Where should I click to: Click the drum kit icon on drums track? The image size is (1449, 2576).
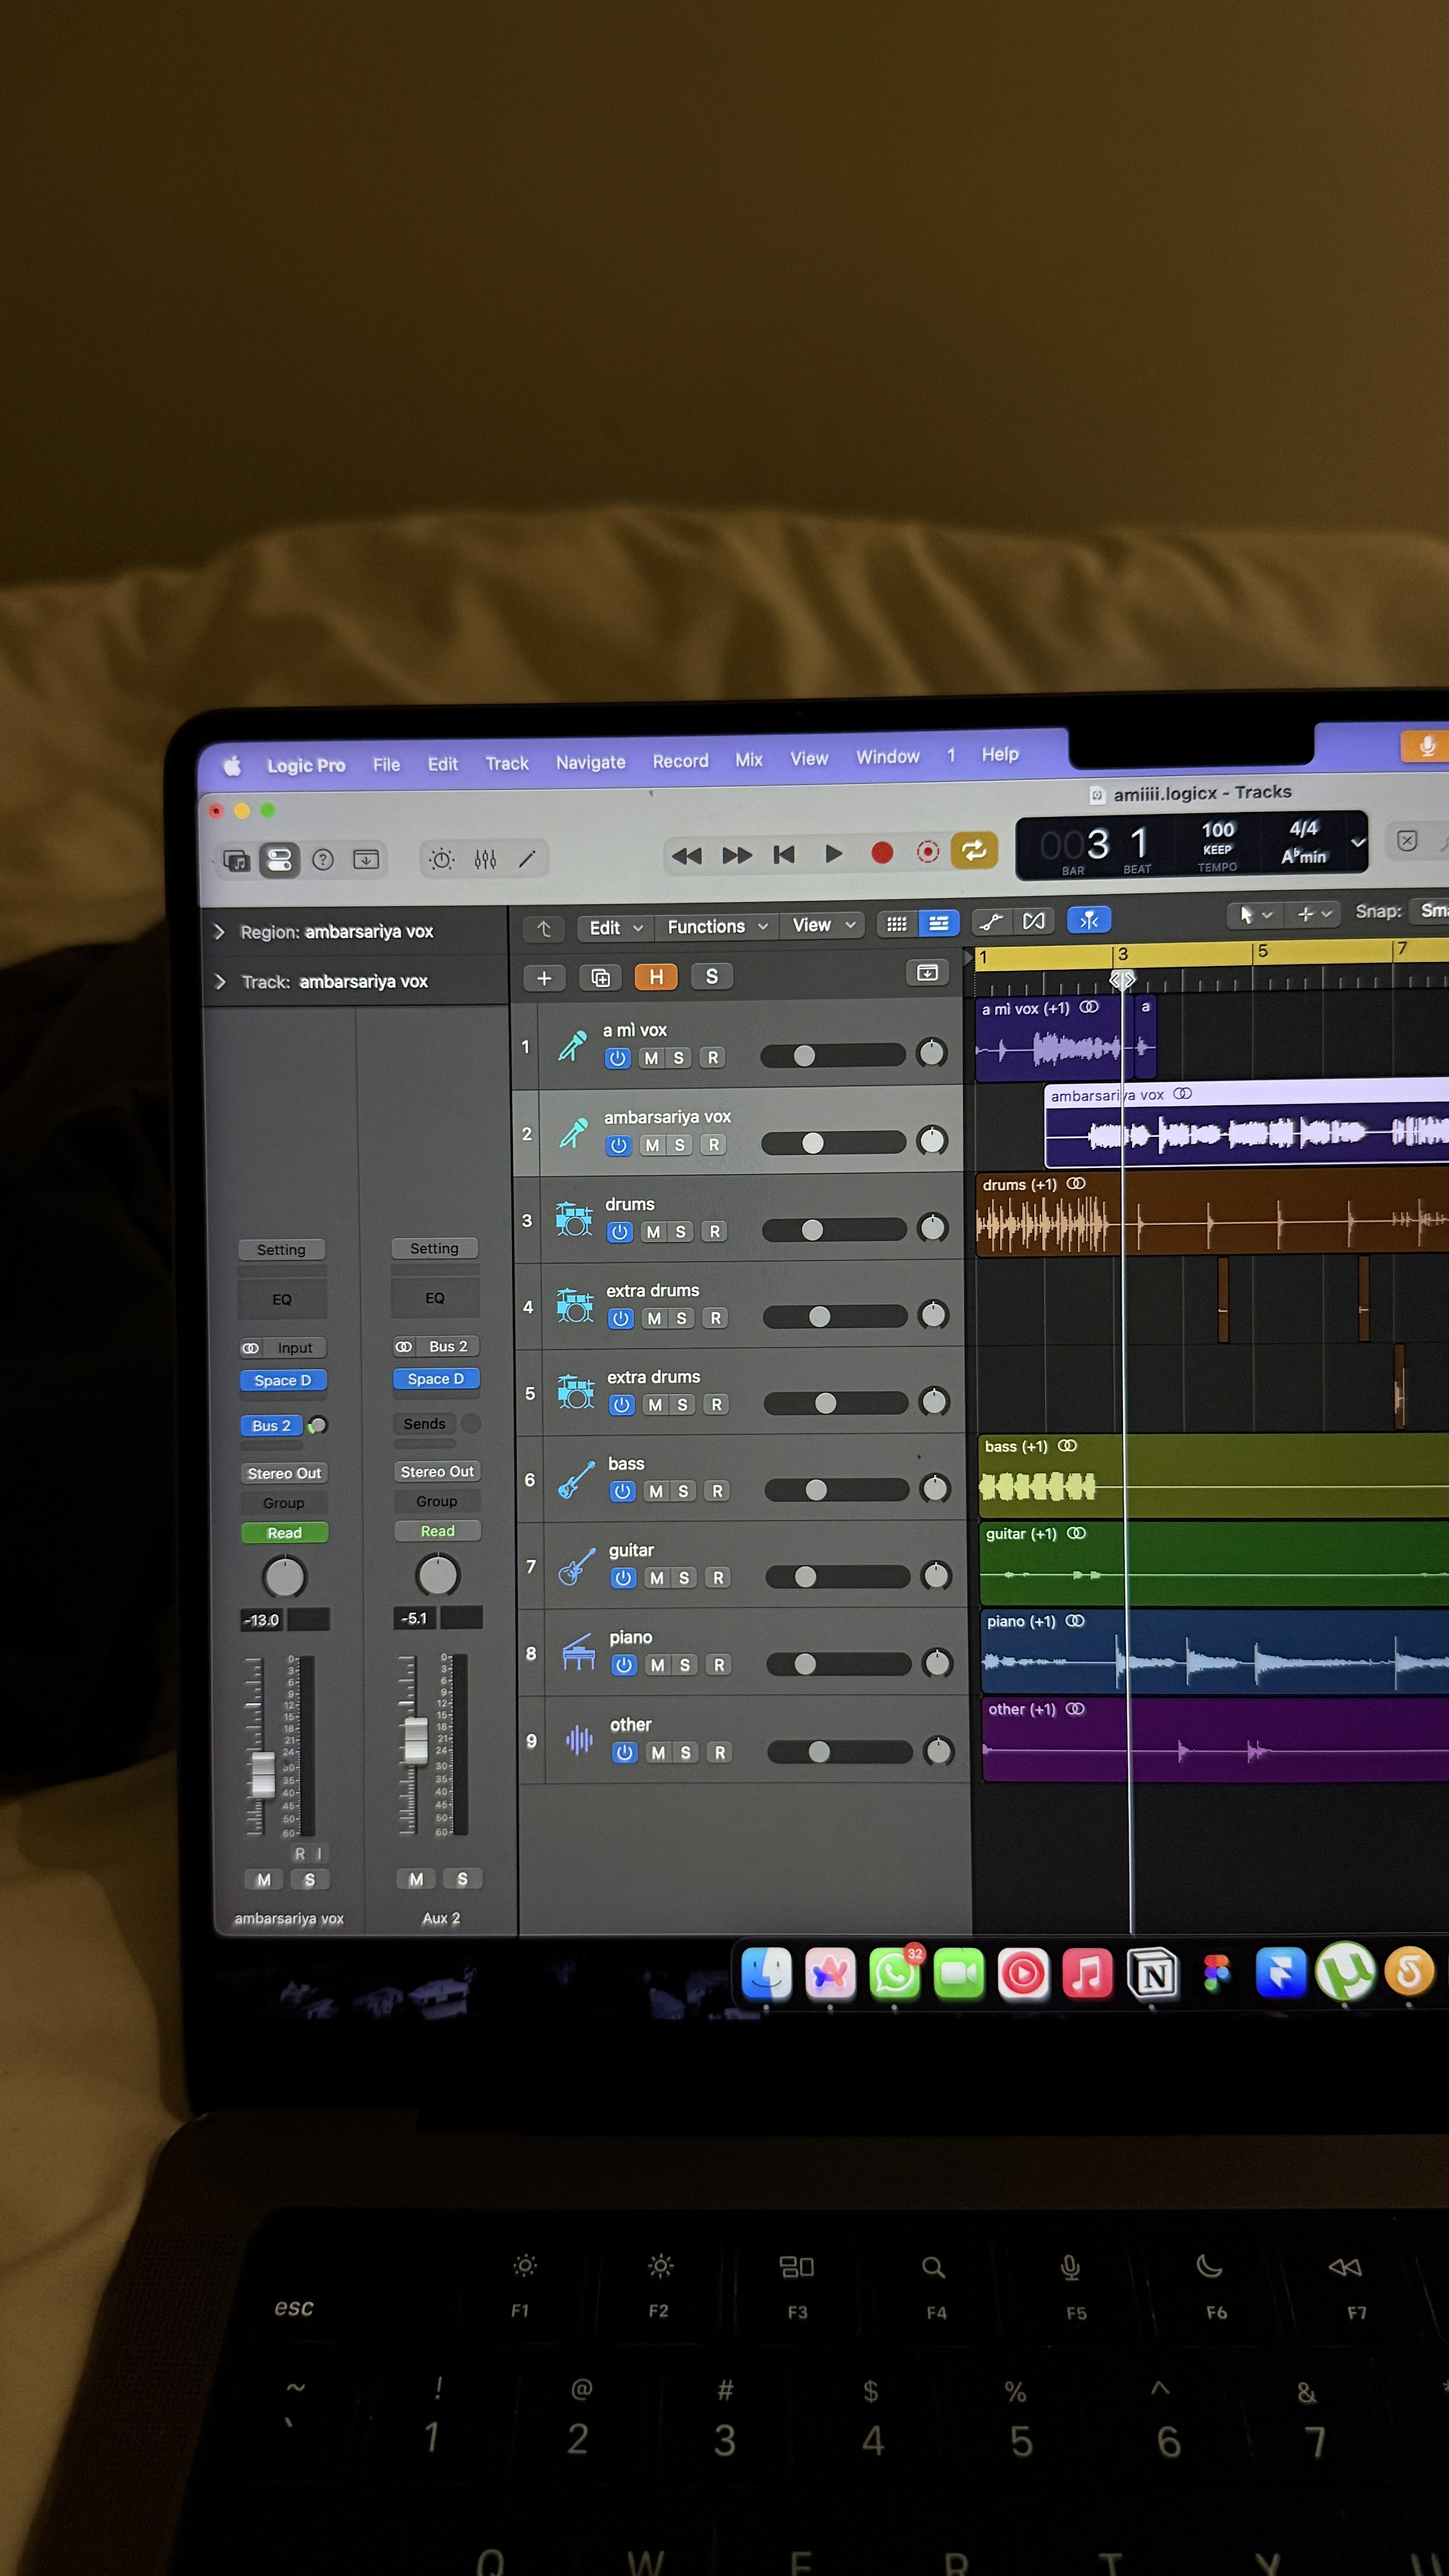pyautogui.click(x=574, y=1219)
